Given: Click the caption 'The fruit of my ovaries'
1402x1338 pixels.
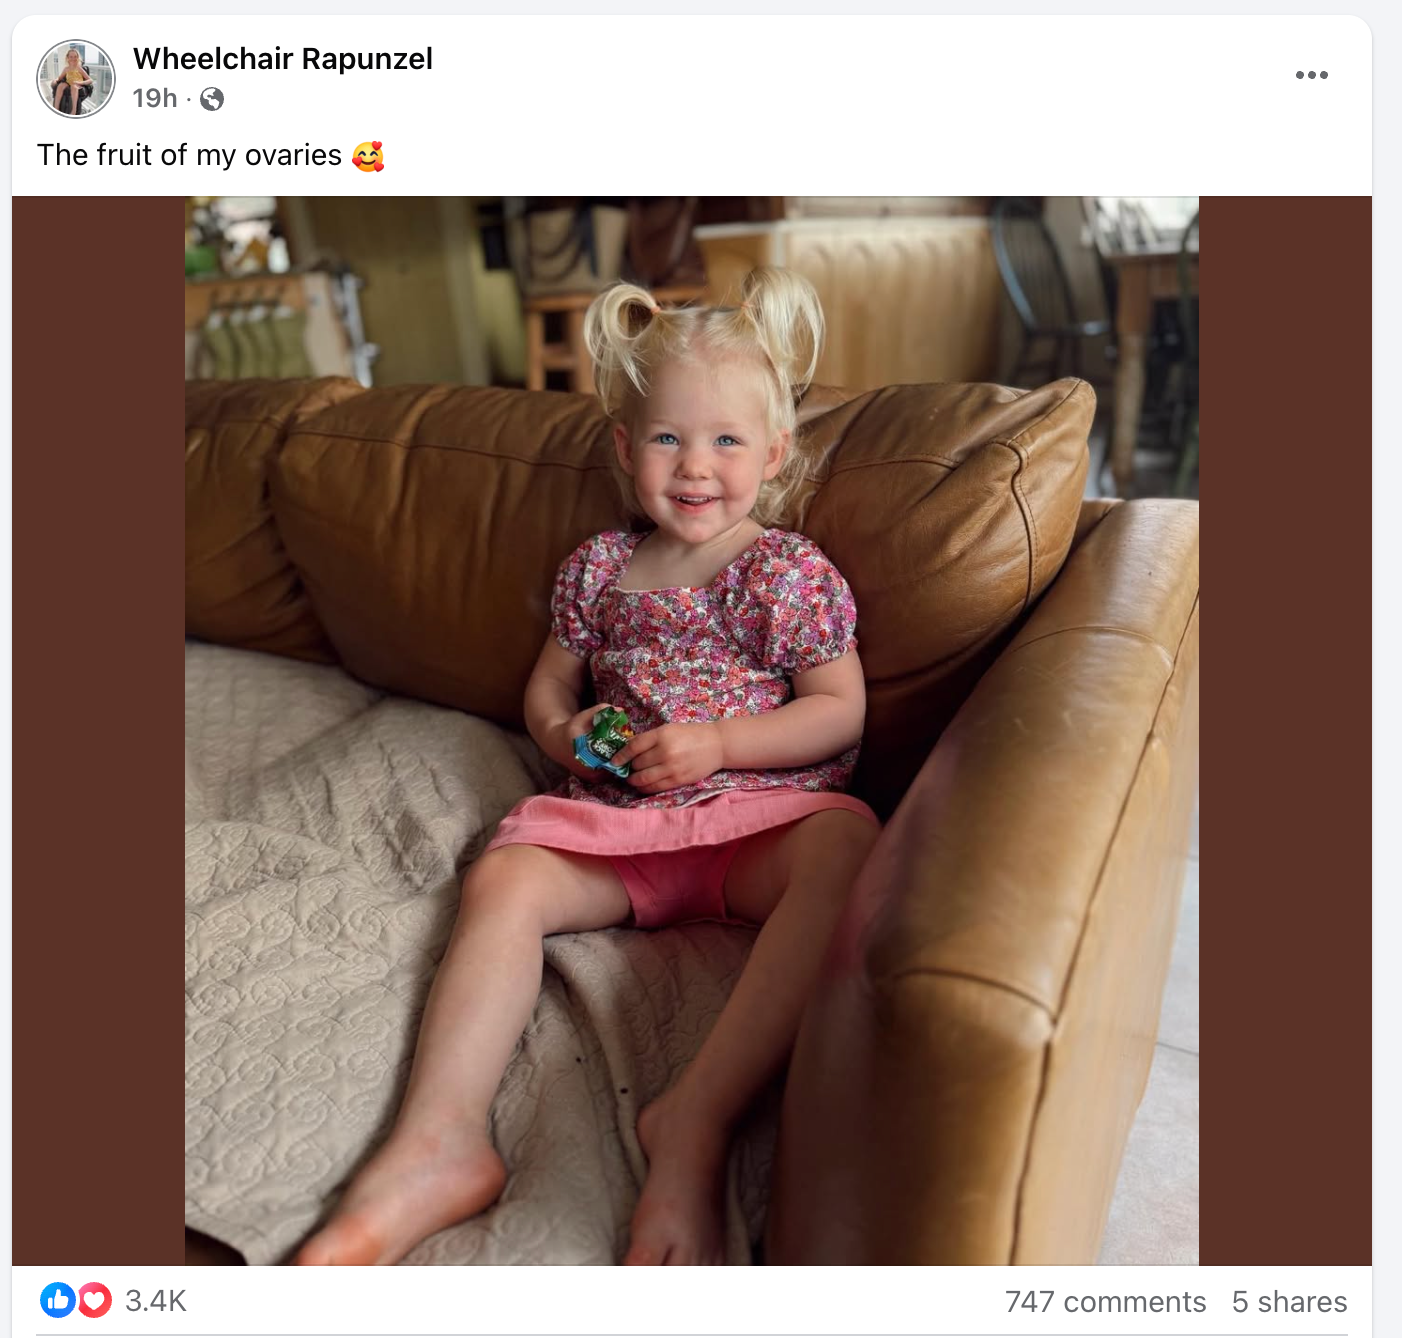Looking at the screenshot, I should (x=190, y=156).
